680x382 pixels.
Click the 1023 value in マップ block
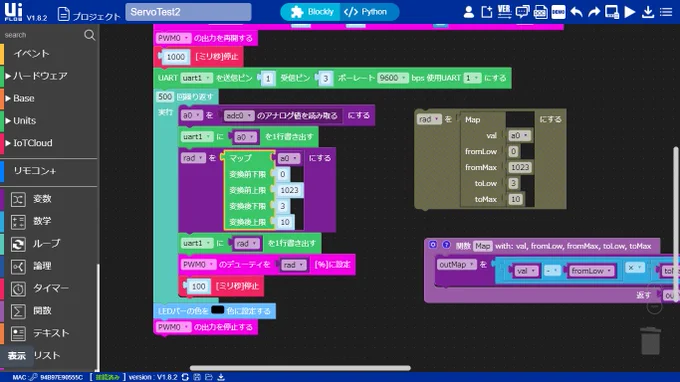pos(289,190)
